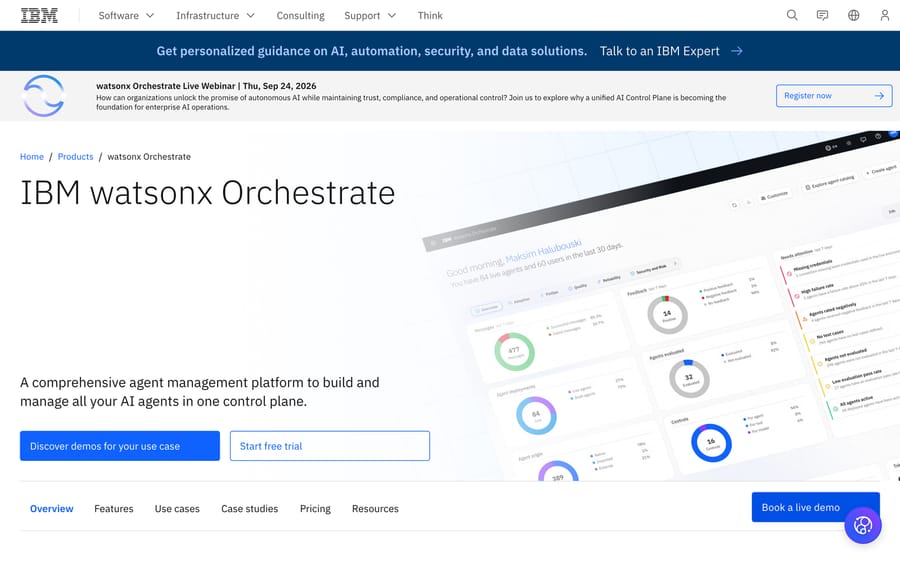900x563 pixels.
Task: Switch to the Resources tab
Action: tap(375, 508)
